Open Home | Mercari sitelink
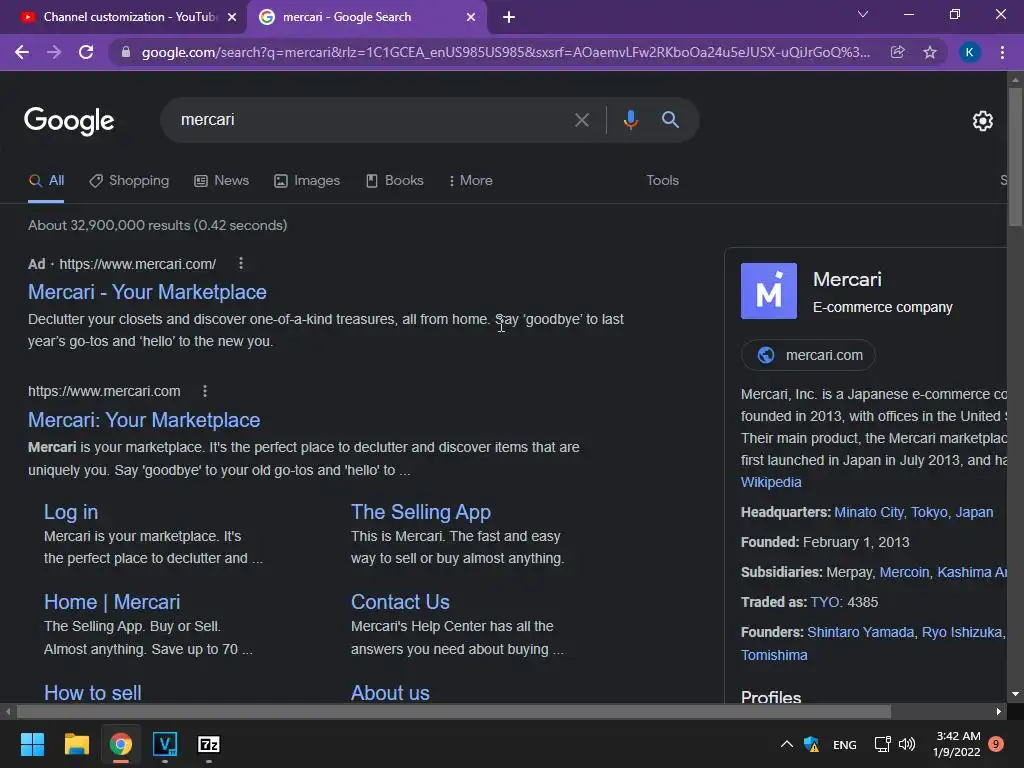 pyautogui.click(x=112, y=602)
